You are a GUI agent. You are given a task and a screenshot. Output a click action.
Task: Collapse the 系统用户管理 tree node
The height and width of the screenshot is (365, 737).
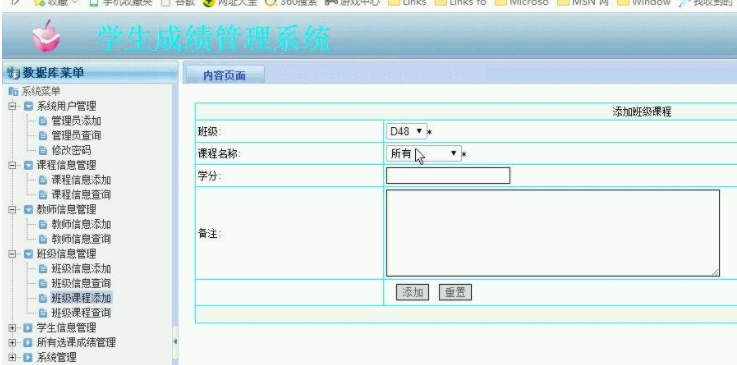tap(12, 106)
